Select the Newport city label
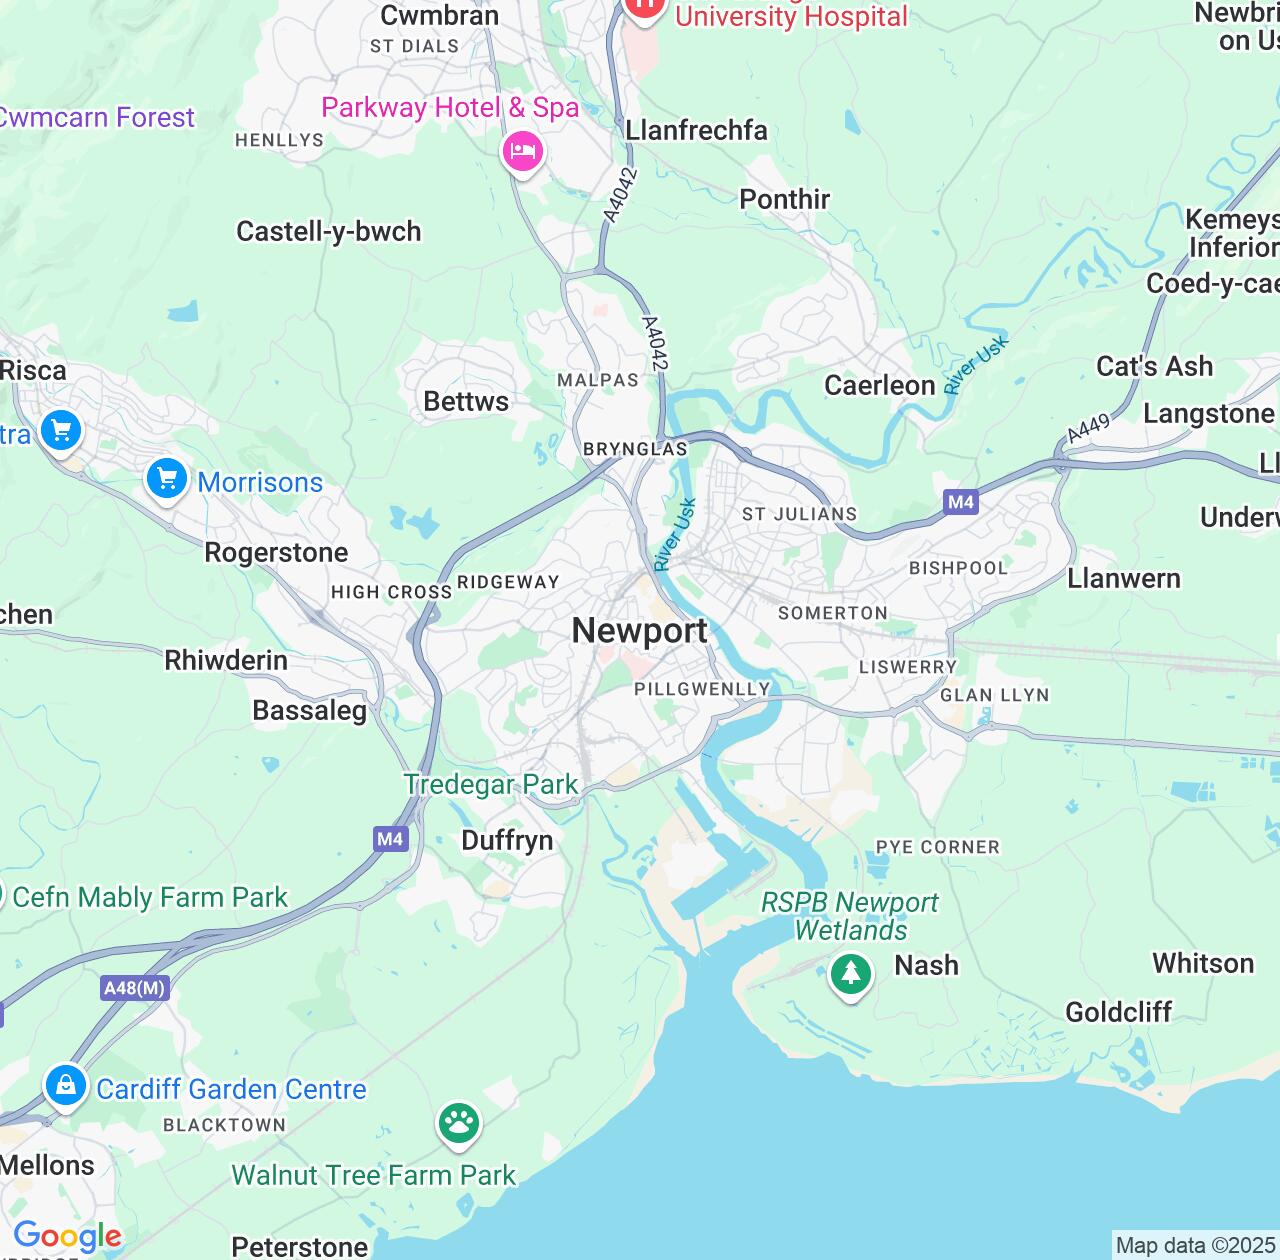Viewport: 1280px width, 1260px height. pyautogui.click(x=640, y=631)
